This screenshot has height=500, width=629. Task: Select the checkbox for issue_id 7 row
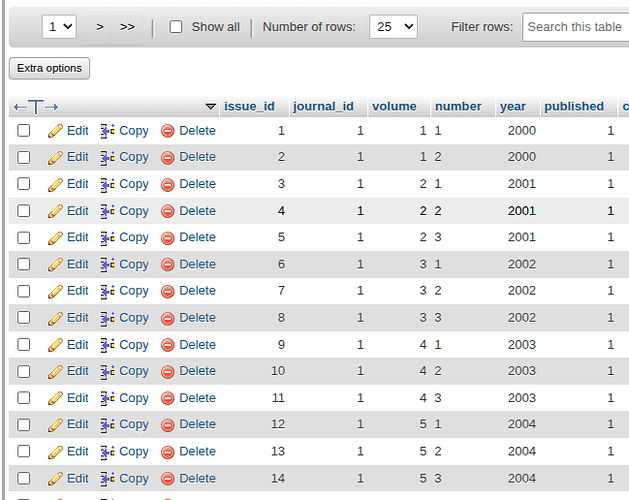coord(24,291)
